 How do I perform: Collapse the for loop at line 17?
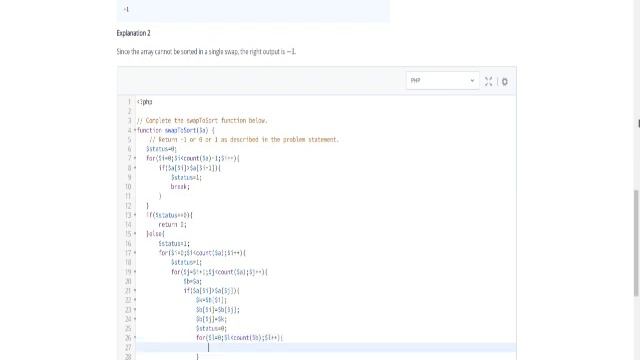point(135,253)
